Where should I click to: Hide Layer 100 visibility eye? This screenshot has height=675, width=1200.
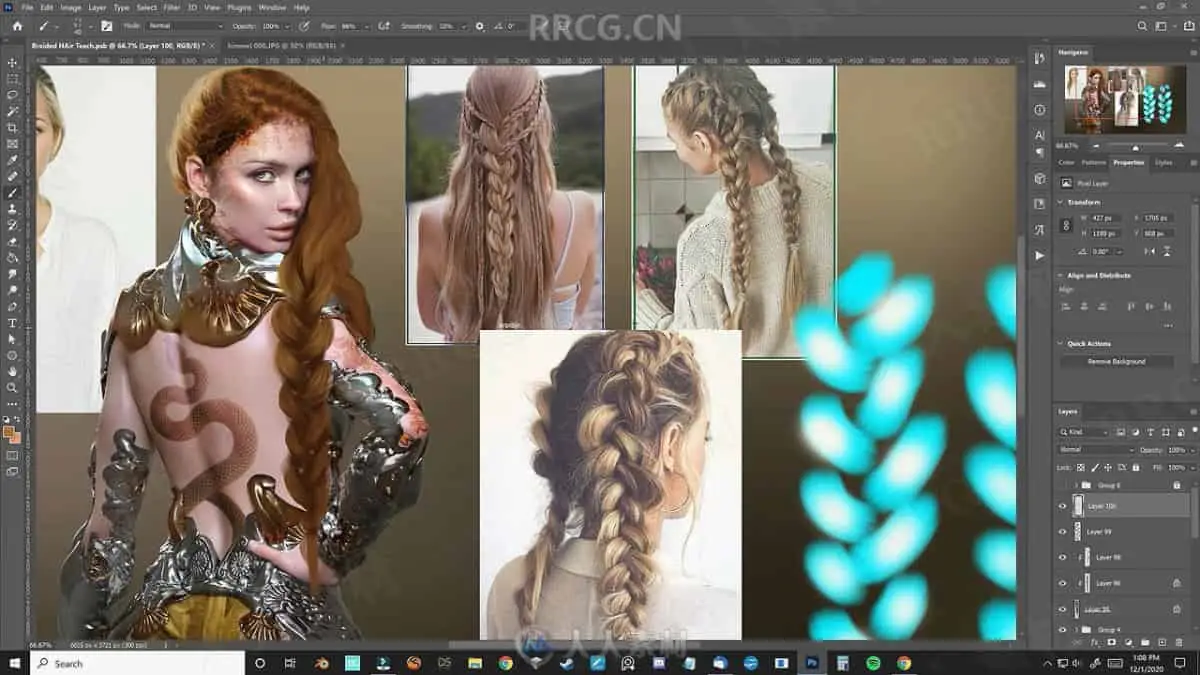click(x=1063, y=506)
